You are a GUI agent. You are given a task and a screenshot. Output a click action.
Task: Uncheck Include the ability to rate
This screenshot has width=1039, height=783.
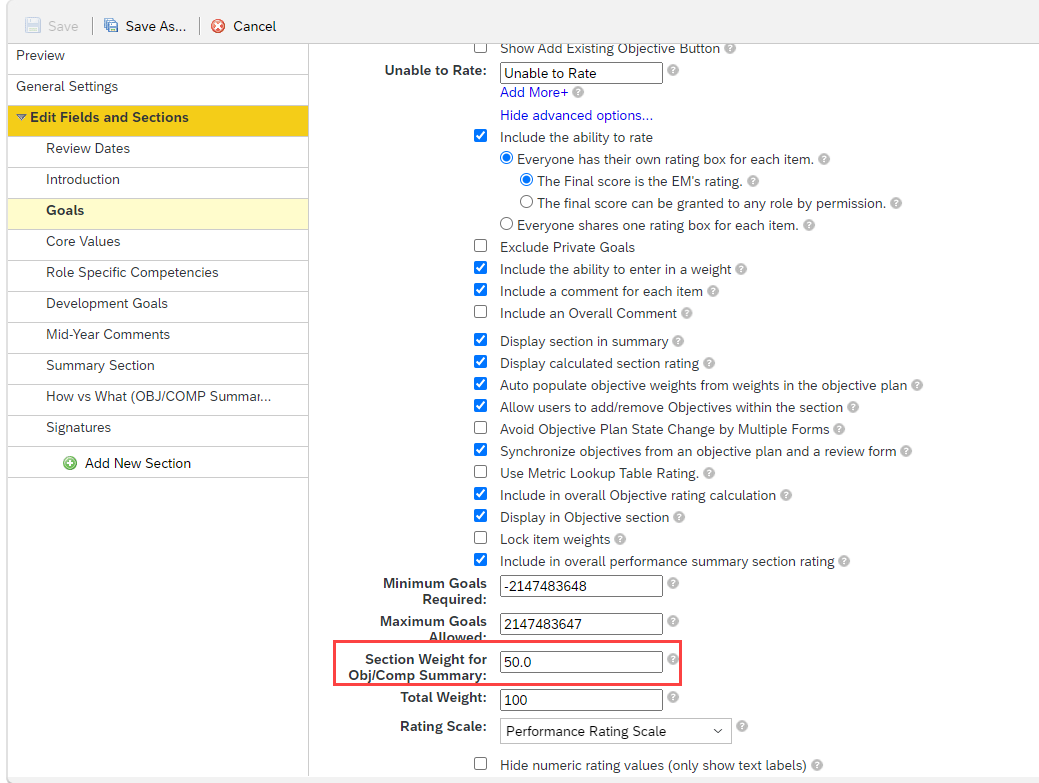pos(480,136)
